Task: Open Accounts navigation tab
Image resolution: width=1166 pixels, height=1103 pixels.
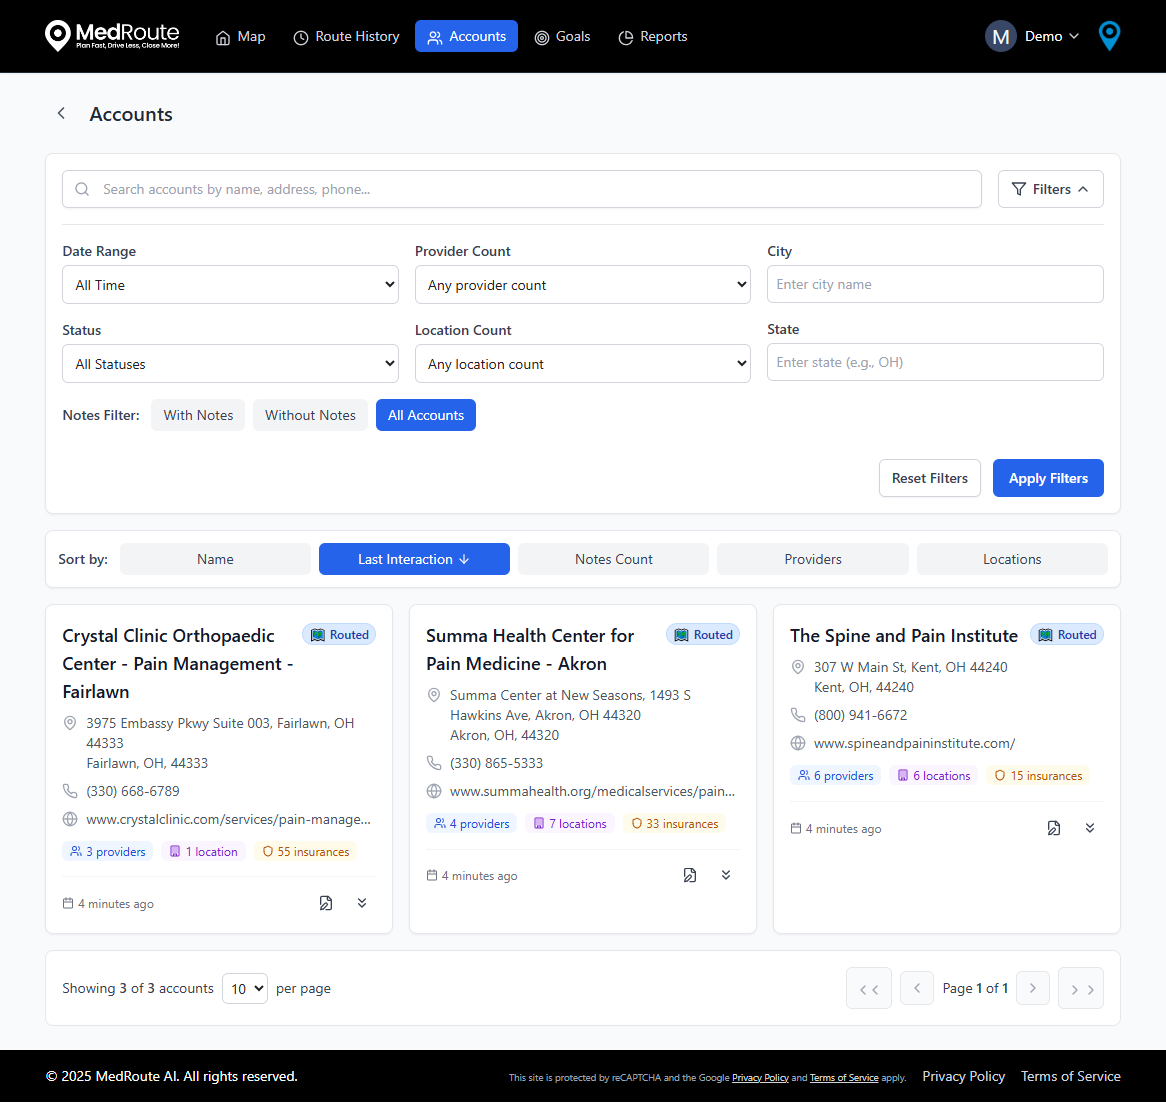Action: coord(466,36)
